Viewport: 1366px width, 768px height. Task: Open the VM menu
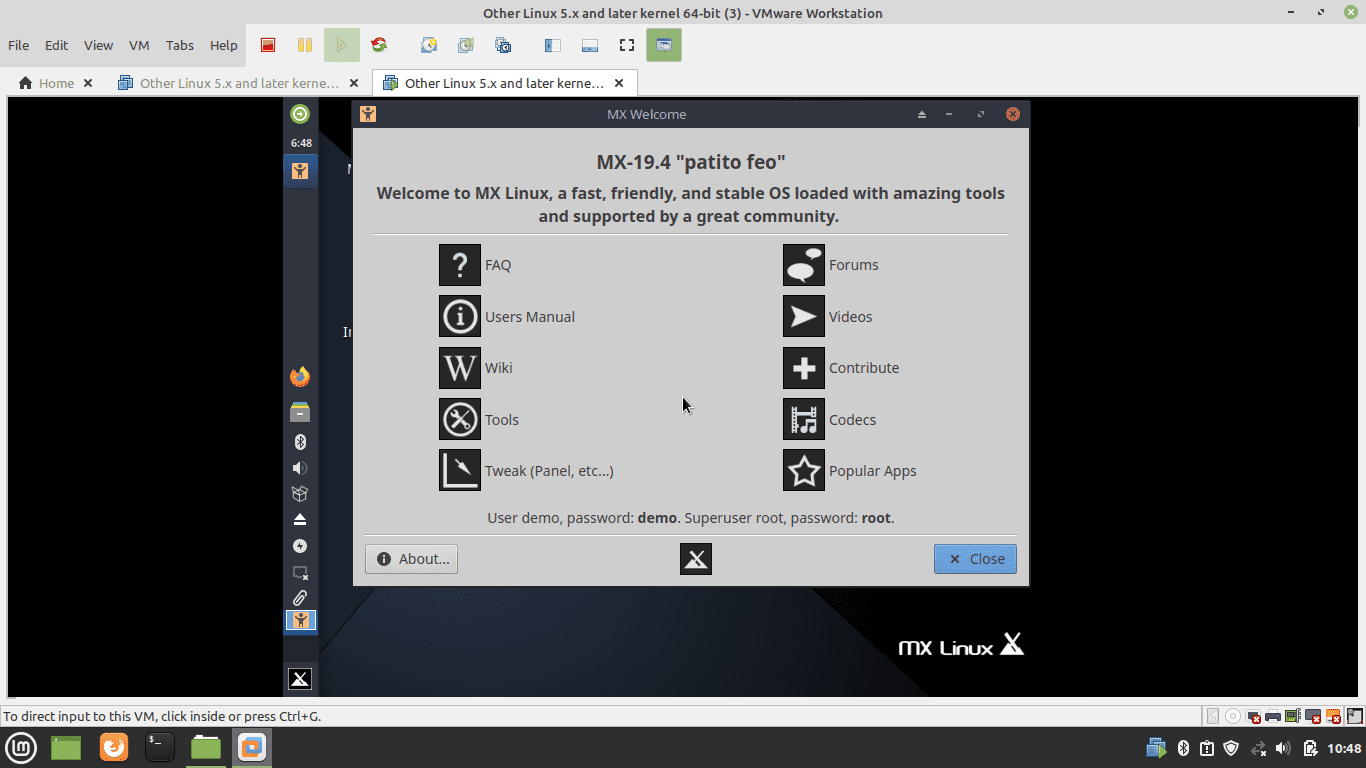(x=139, y=45)
